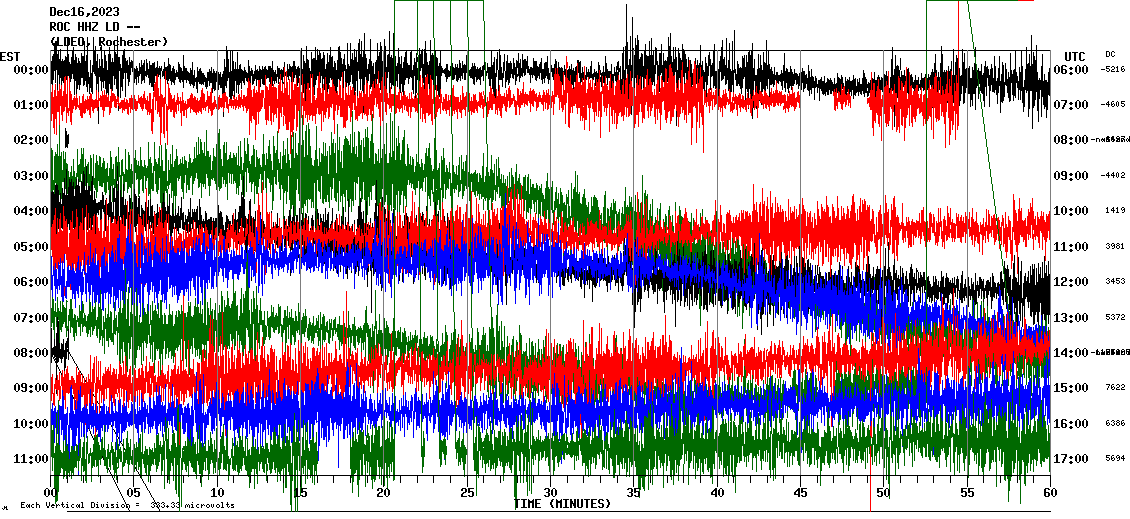Click the 17:00 UTC row label
The image size is (1130, 519).
1071,459
